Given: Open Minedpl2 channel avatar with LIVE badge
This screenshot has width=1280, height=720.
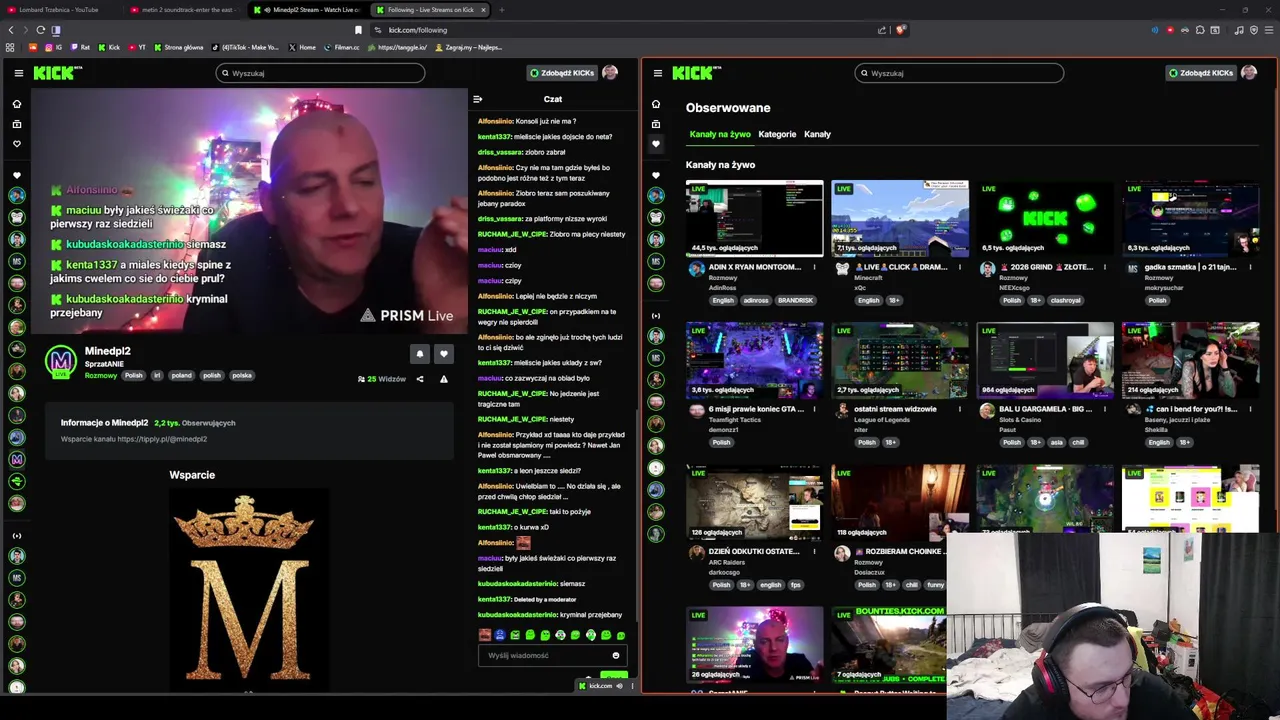Looking at the screenshot, I should (x=61, y=362).
